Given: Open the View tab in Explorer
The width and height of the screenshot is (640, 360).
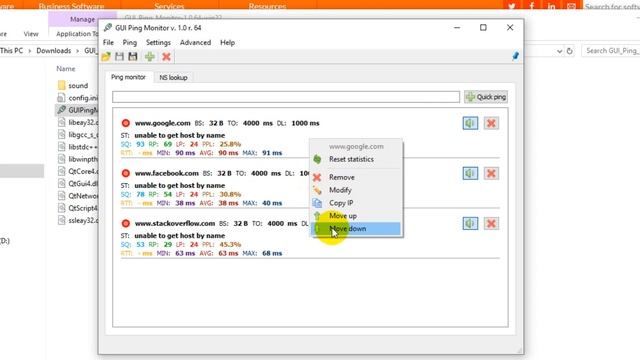Looking at the screenshot, I should [x=31, y=34].
